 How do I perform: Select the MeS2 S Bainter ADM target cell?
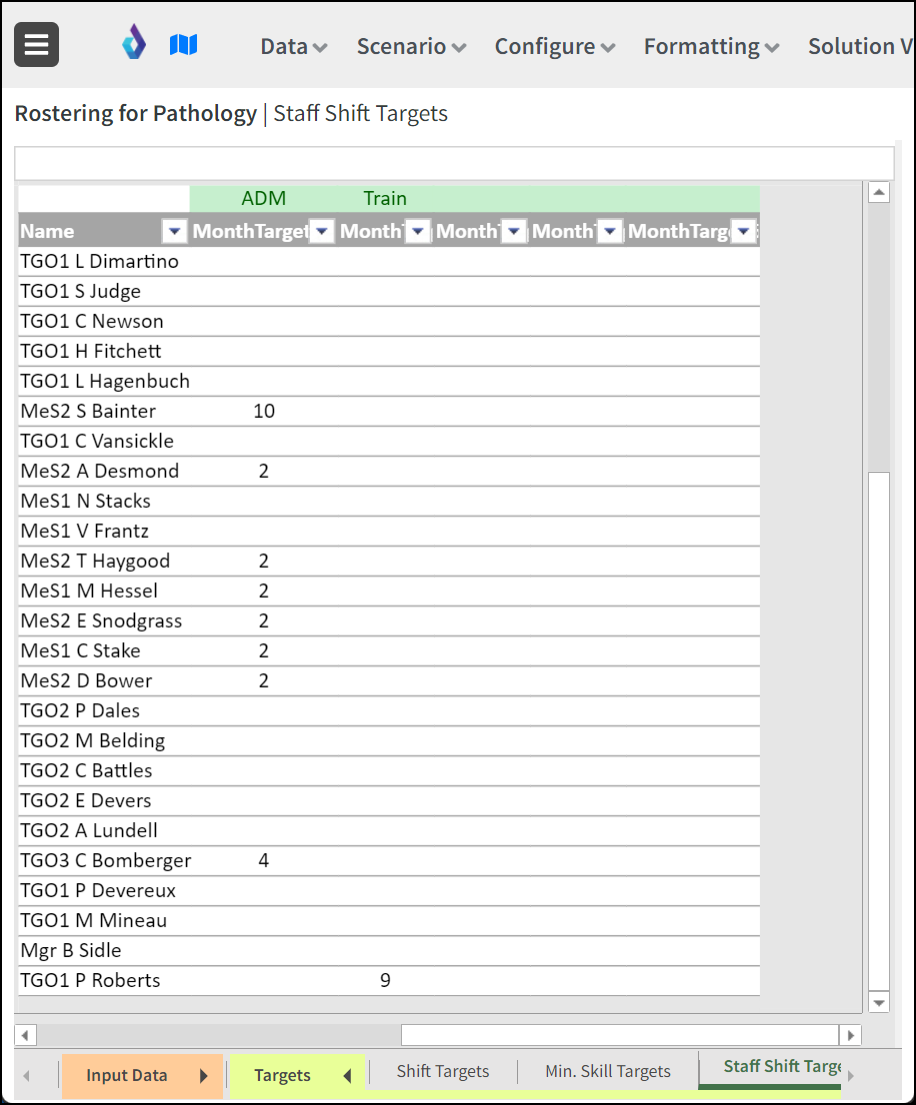(264, 411)
